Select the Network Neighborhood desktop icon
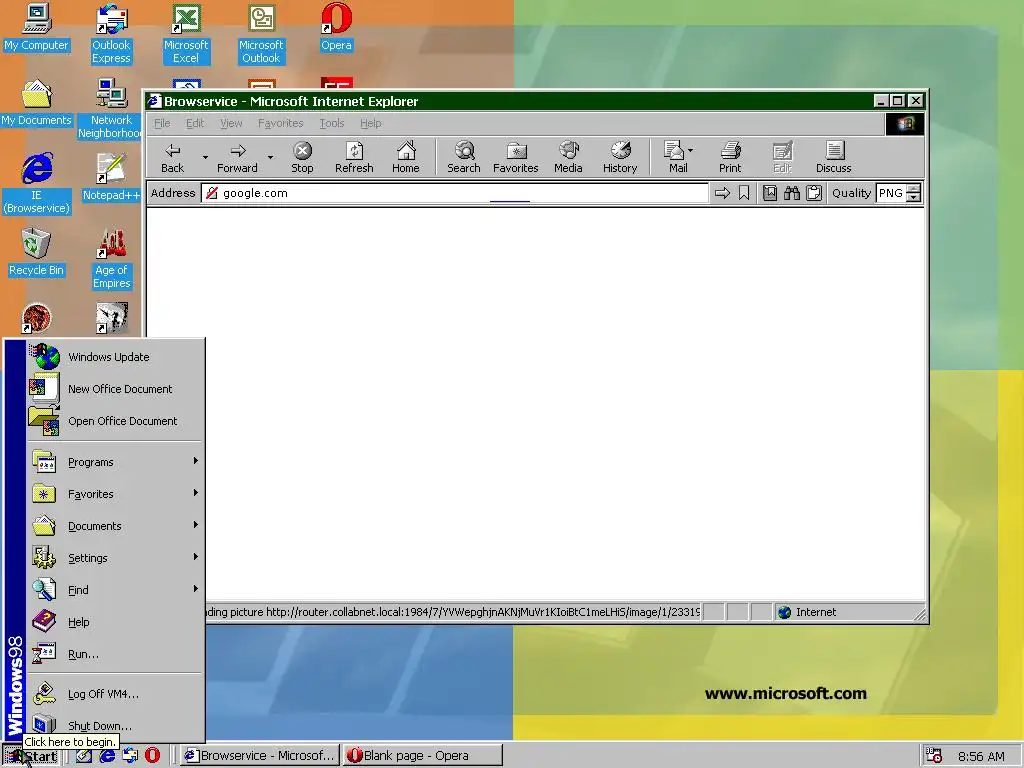 click(x=111, y=108)
